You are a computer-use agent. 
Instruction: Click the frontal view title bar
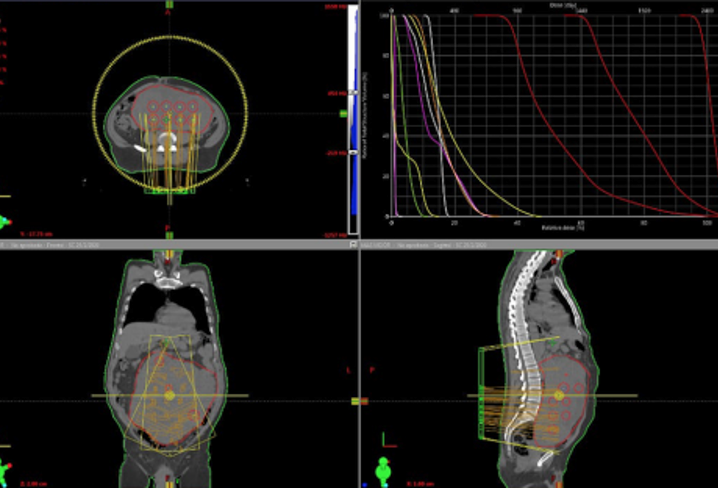click(x=179, y=244)
